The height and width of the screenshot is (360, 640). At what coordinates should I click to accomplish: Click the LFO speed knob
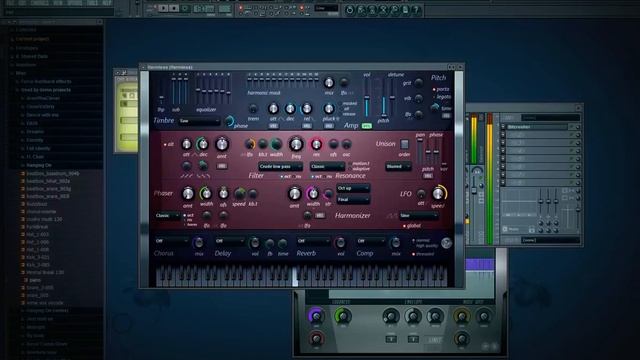[438, 193]
